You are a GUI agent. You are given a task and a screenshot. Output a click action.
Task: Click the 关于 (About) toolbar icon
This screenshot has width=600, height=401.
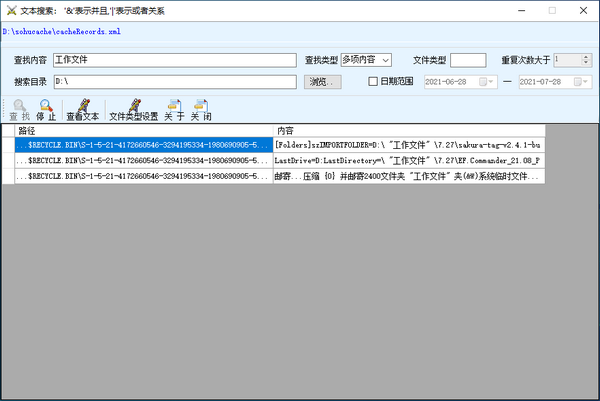174,109
